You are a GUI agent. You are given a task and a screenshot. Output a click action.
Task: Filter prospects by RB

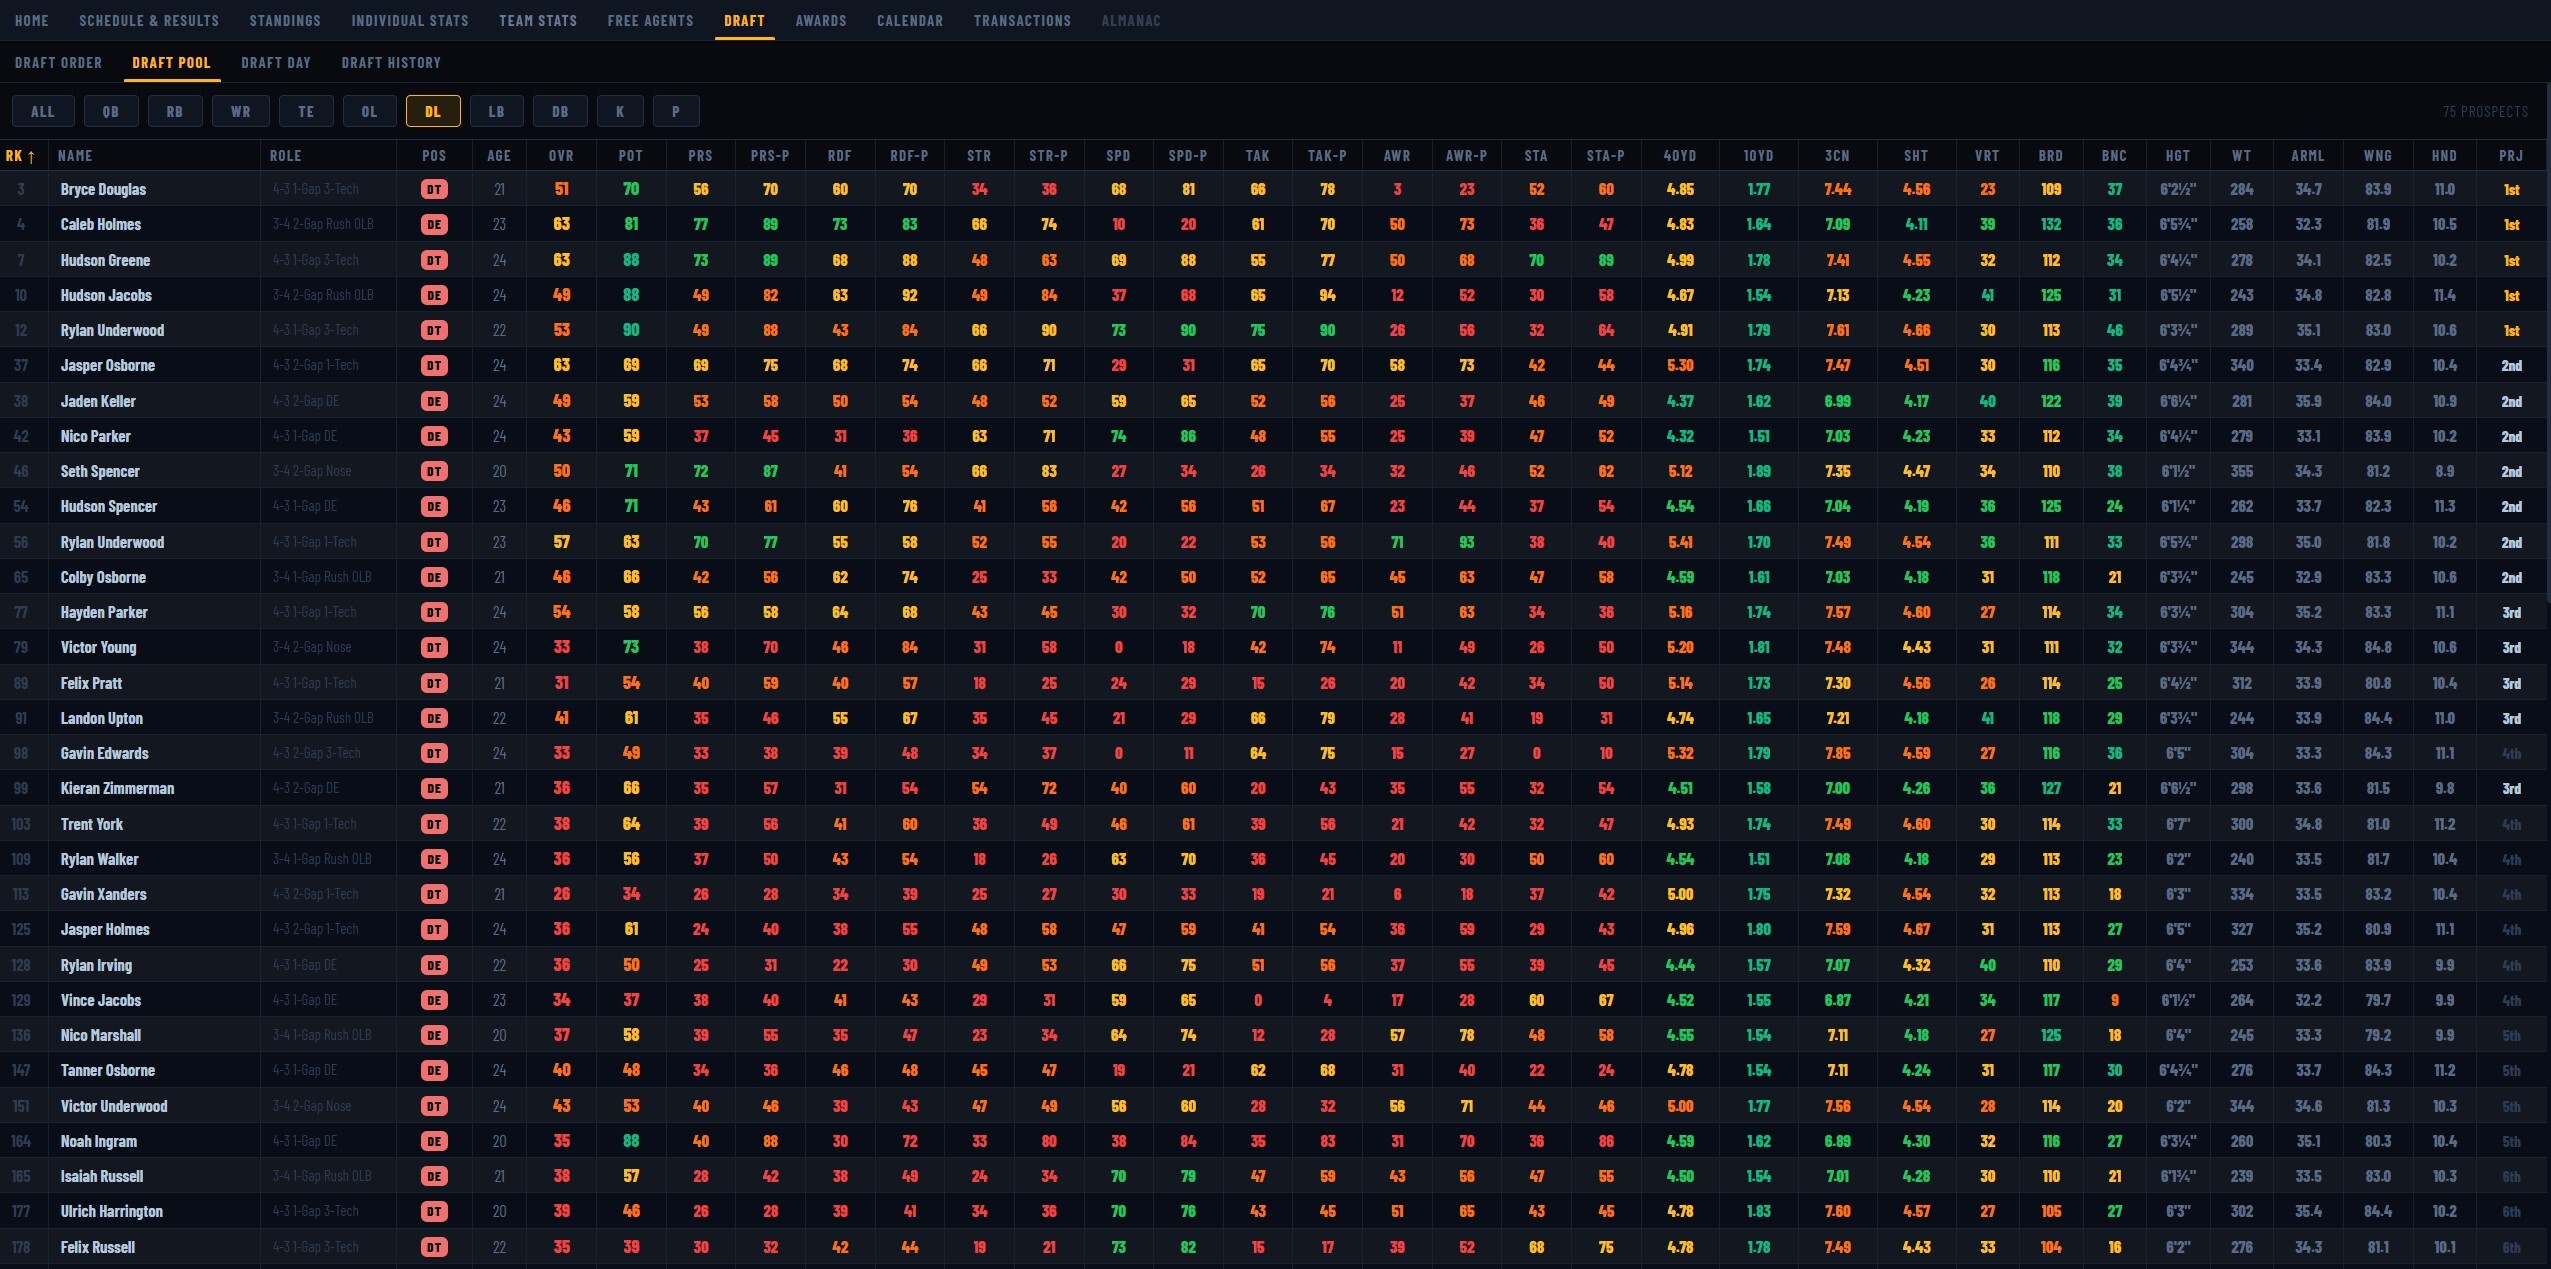point(175,111)
